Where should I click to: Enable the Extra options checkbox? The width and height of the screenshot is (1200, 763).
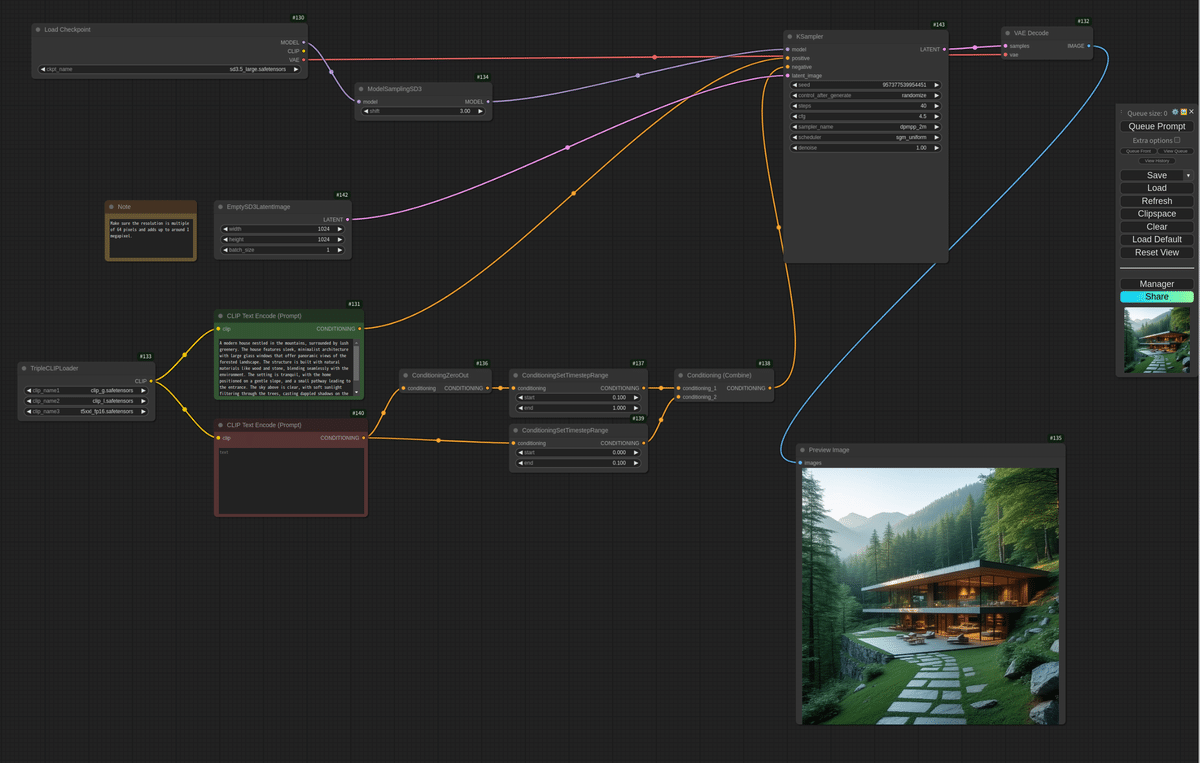(1178, 140)
